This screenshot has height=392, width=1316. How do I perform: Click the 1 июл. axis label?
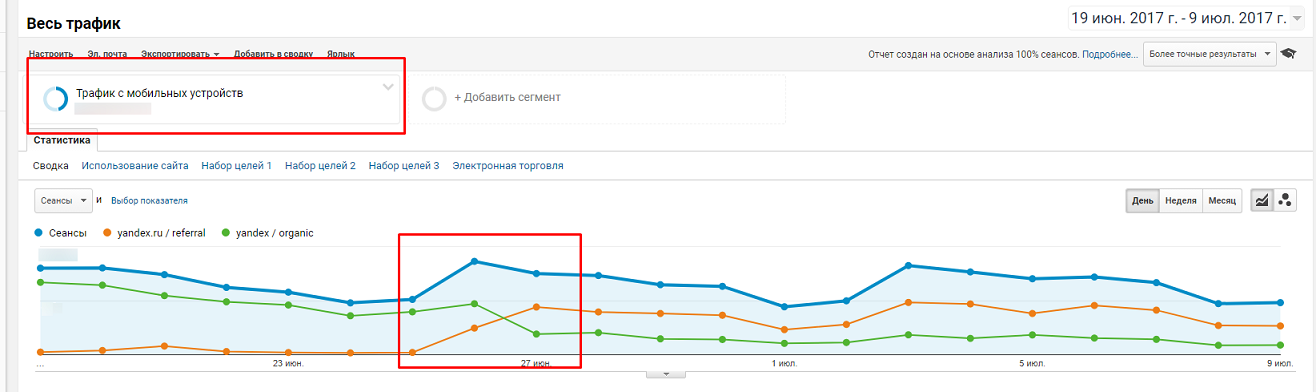click(785, 364)
